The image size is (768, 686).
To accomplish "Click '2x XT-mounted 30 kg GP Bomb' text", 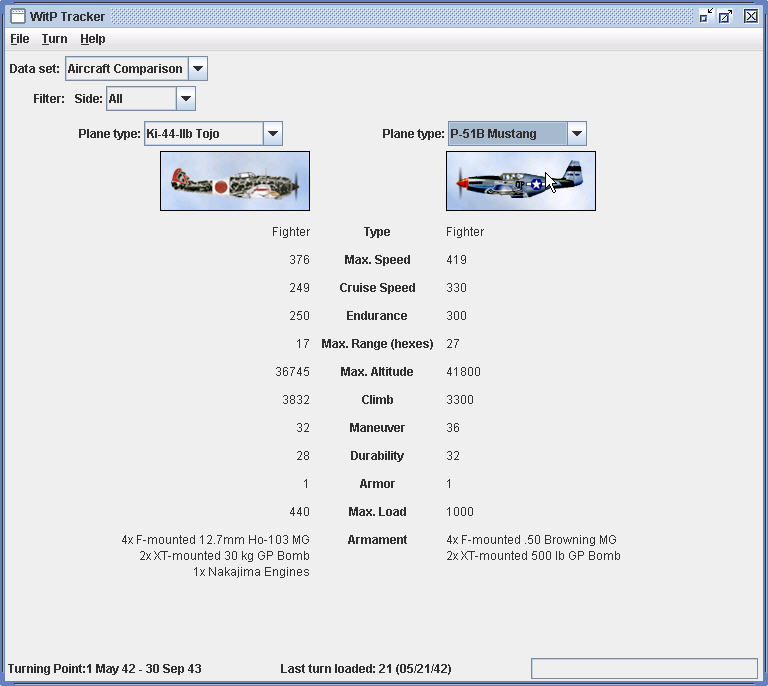I will click(224, 556).
